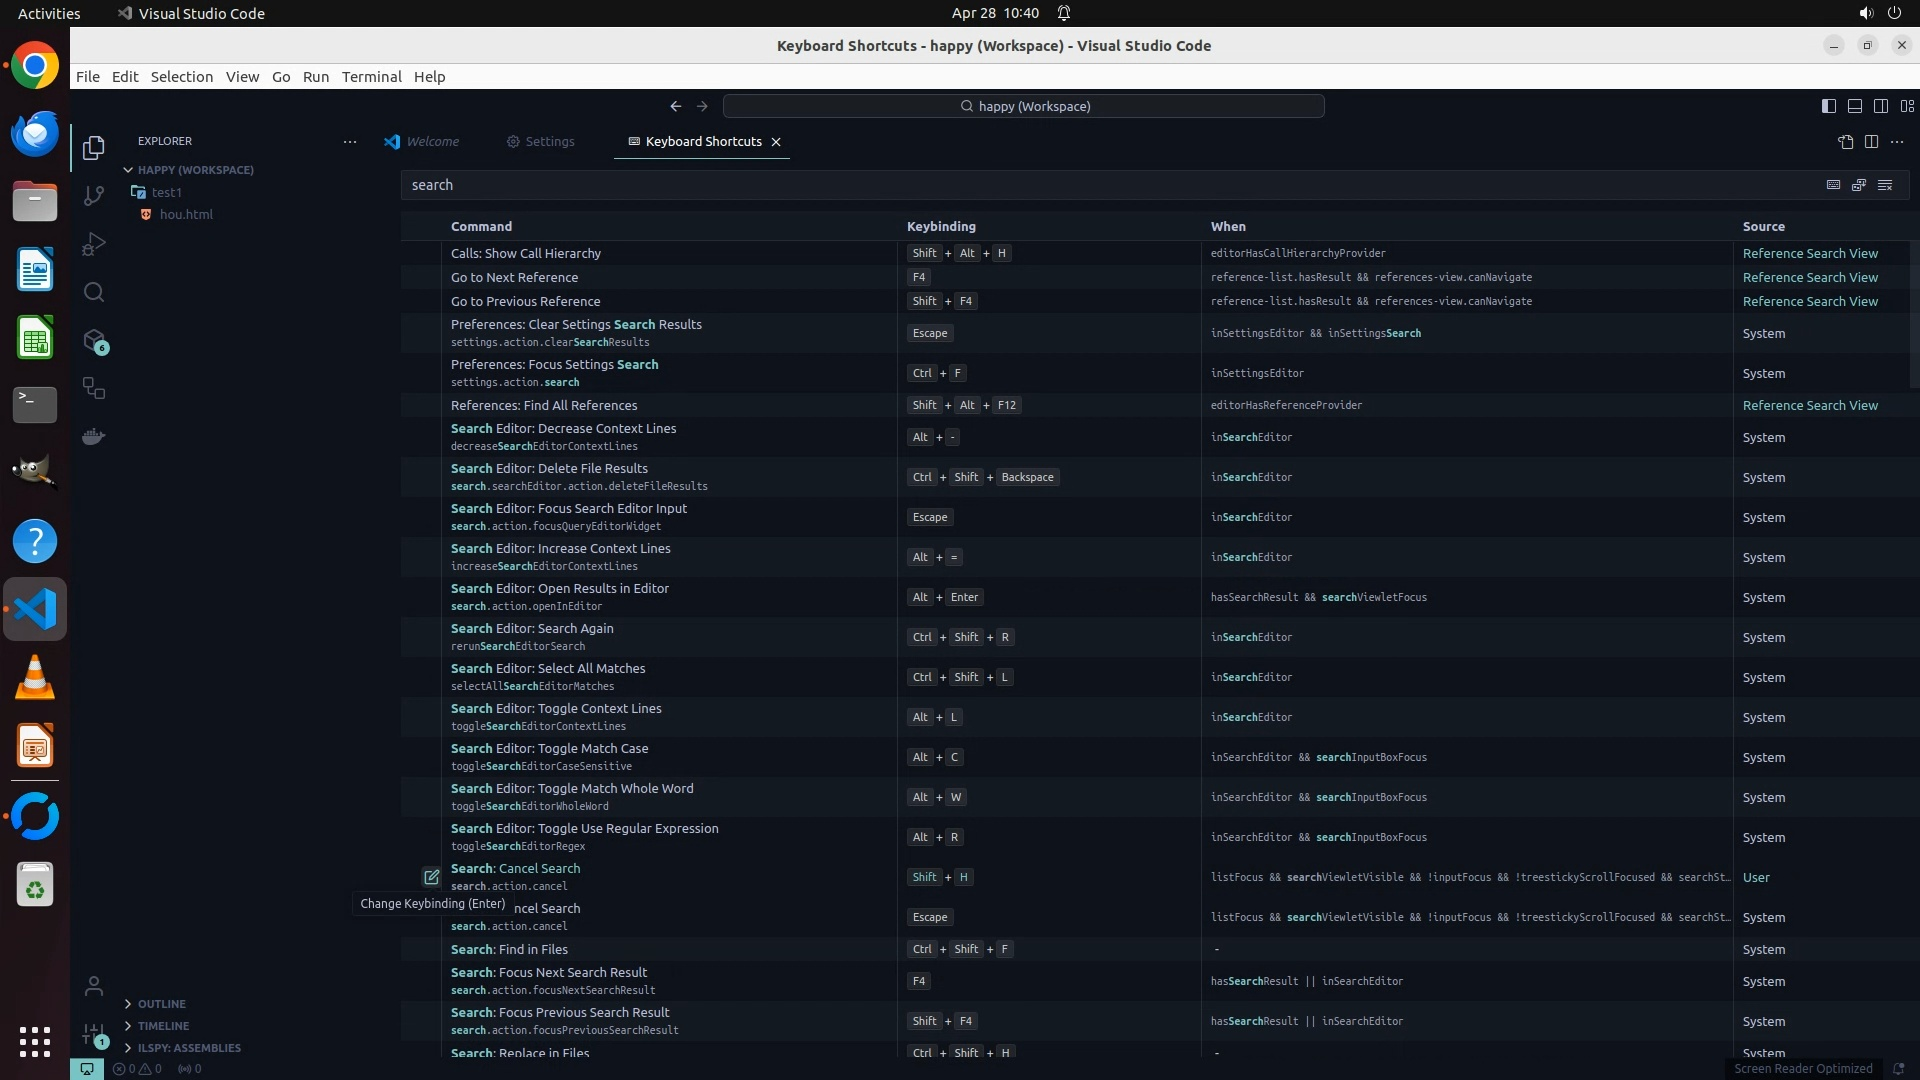Expand the OUTLINE section
1920x1080 pixels.
tap(161, 1004)
